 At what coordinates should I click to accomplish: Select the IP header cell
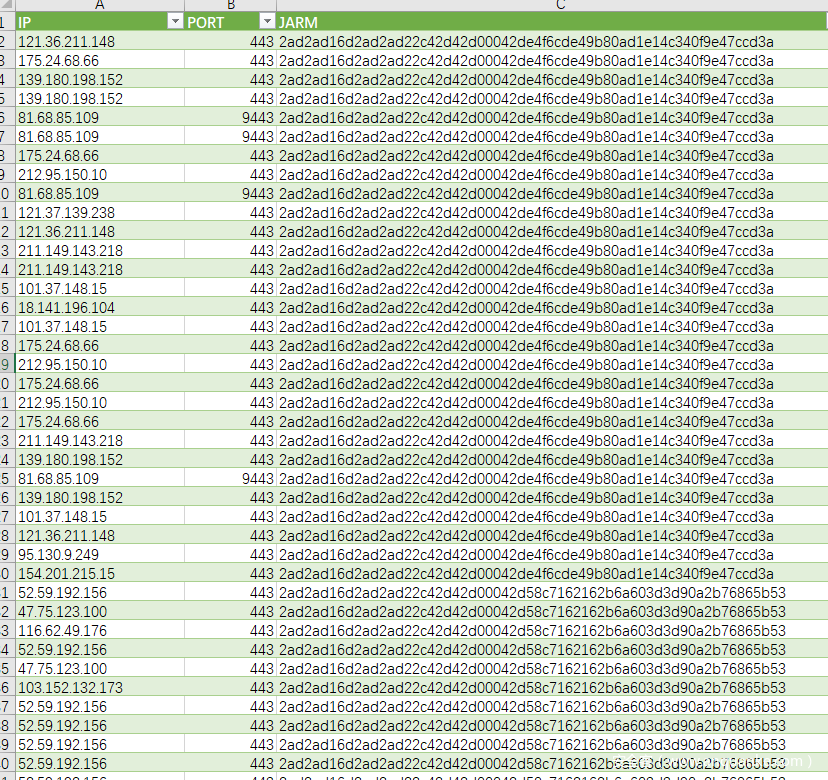100,22
